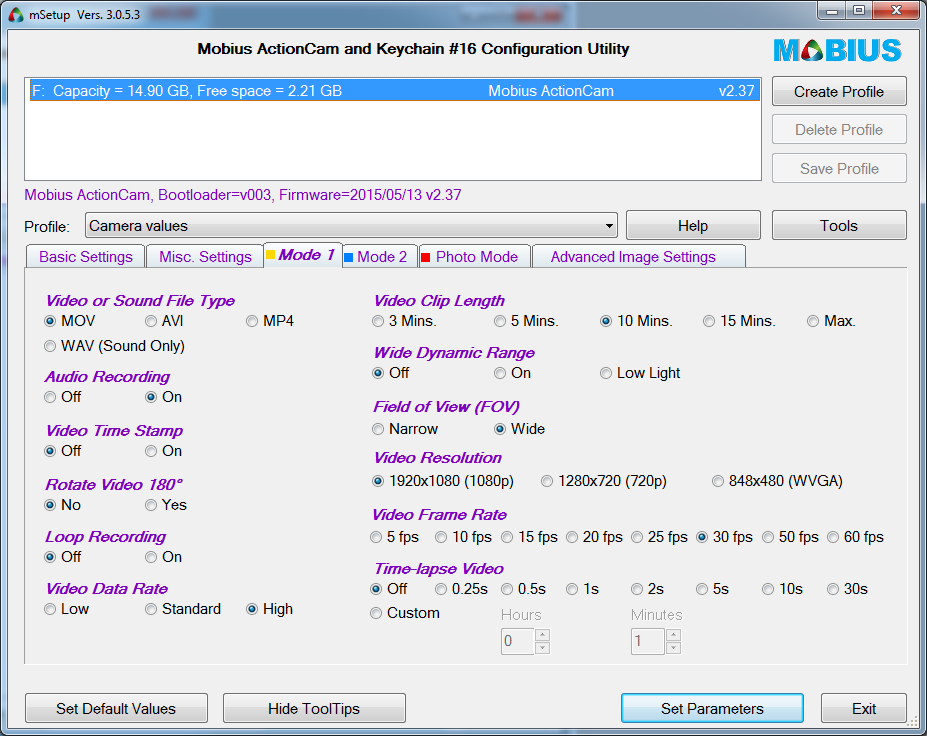This screenshot has width=927, height=736.
Task: Select 5 Mins. clip length
Action: [527, 321]
